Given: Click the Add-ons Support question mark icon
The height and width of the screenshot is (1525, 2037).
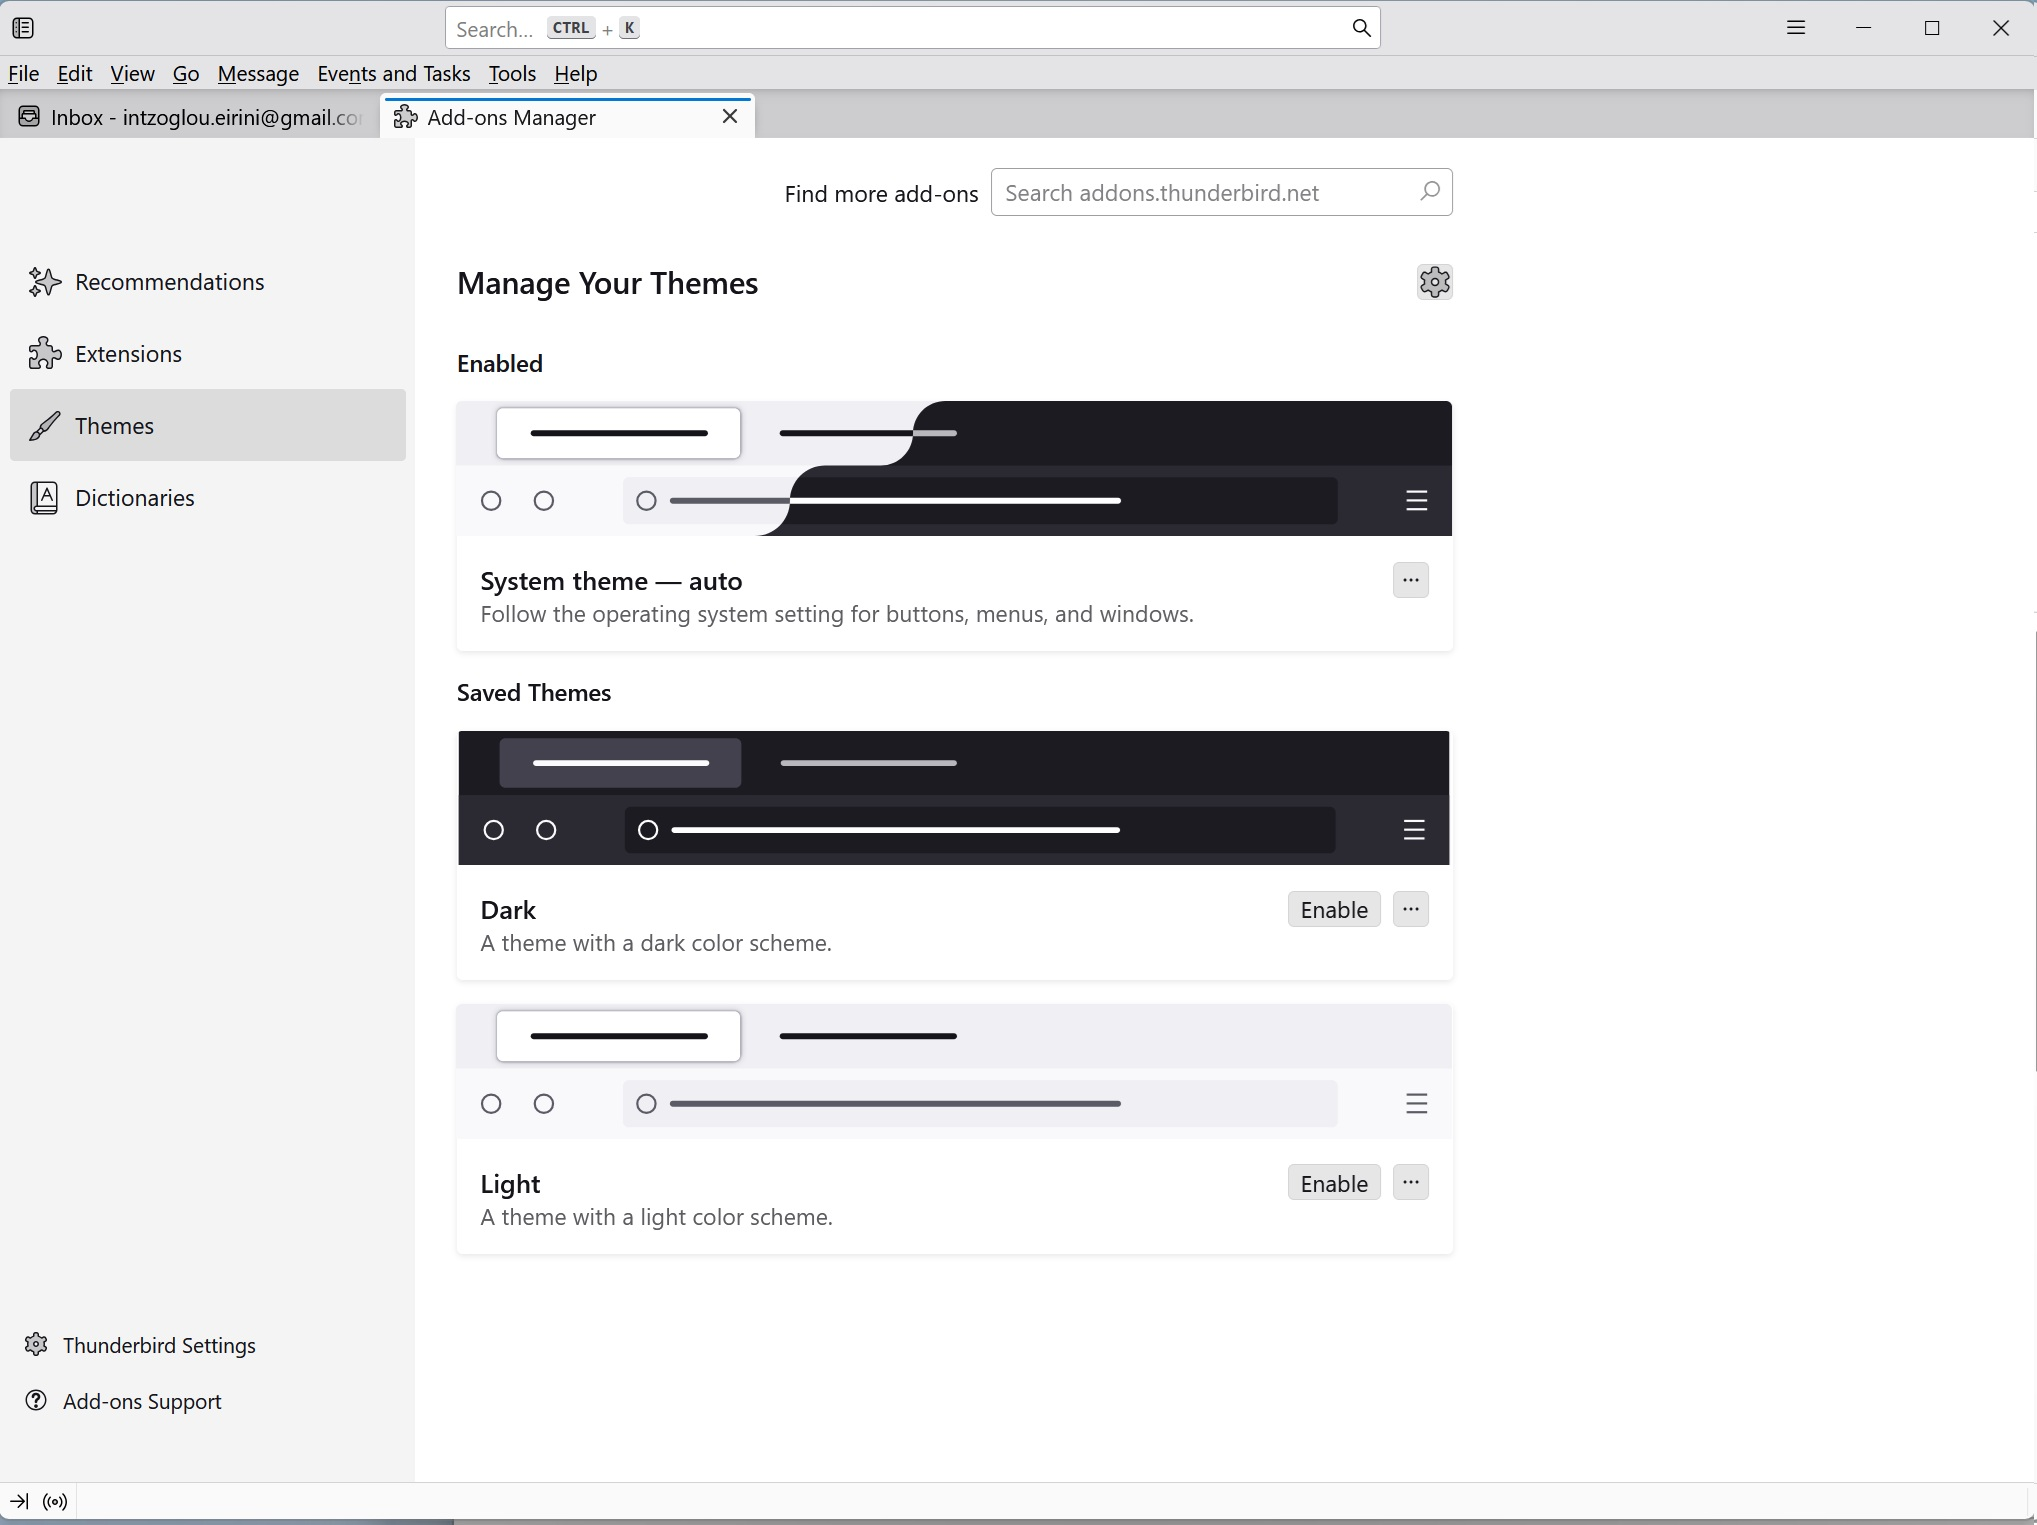Looking at the screenshot, I should [36, 1400].
